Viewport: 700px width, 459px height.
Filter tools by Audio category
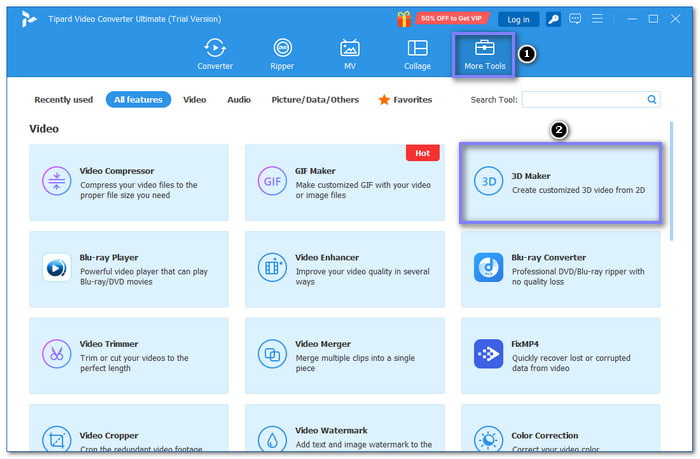239,100
